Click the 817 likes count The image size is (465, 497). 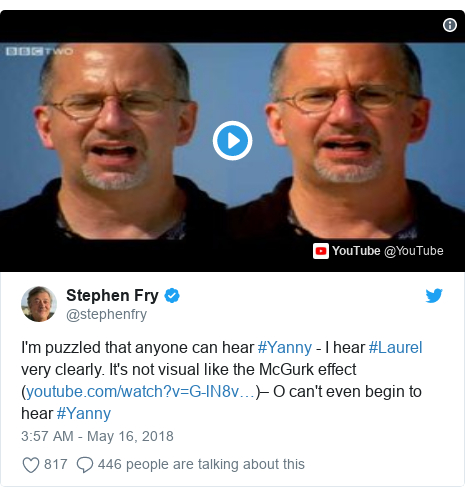coord(55,464)
